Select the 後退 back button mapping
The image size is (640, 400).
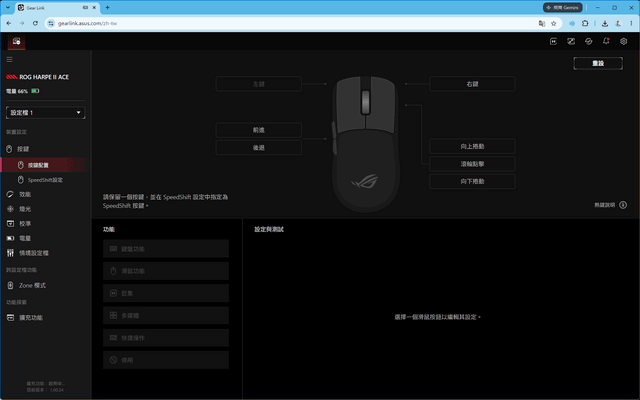tap(259, 148)
